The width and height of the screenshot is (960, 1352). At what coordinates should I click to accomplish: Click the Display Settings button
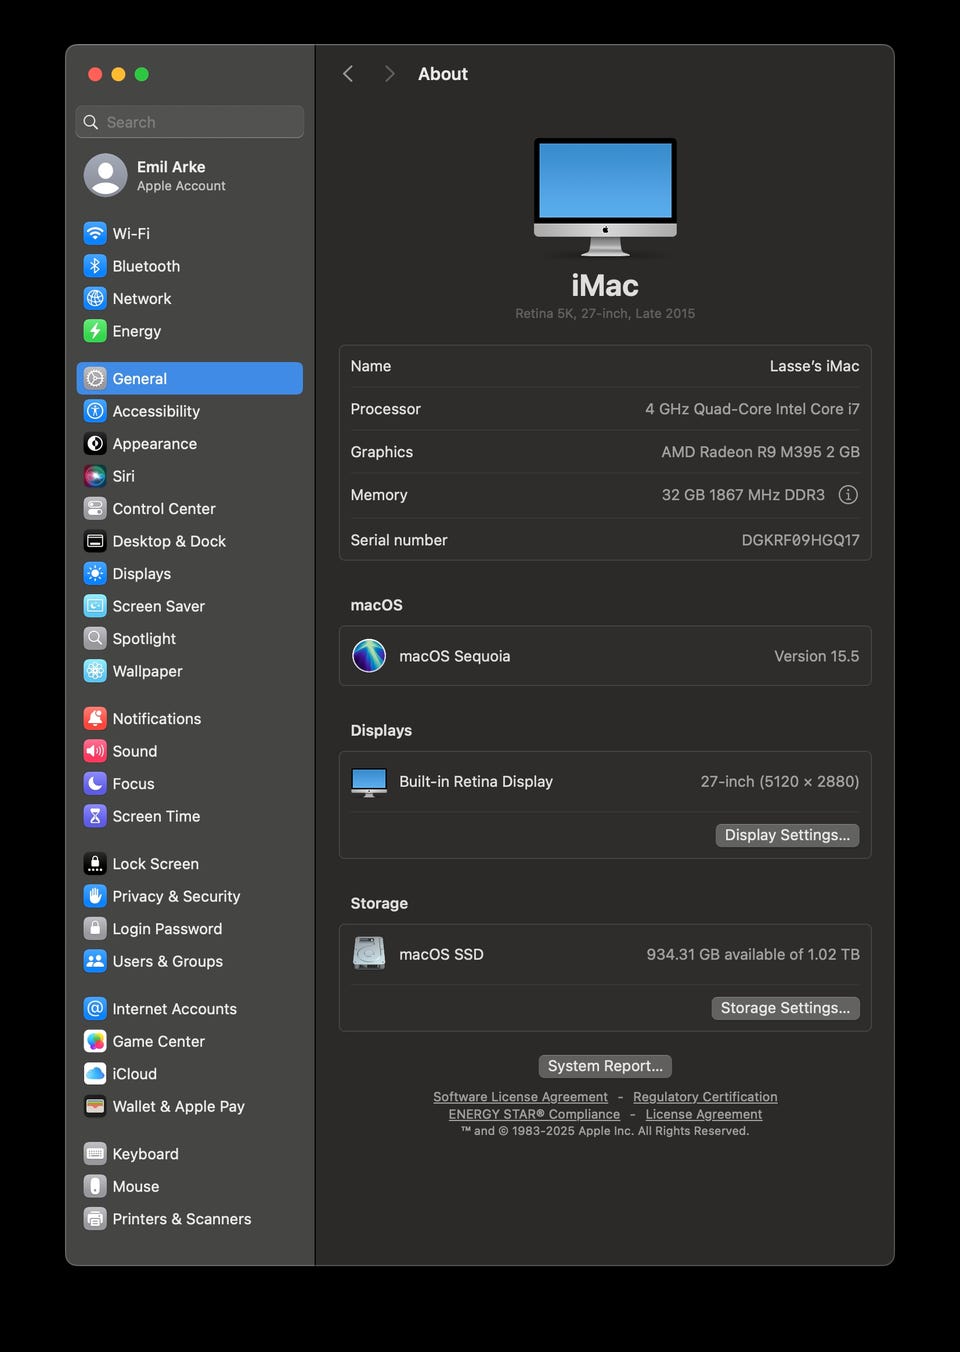(787, 835)
